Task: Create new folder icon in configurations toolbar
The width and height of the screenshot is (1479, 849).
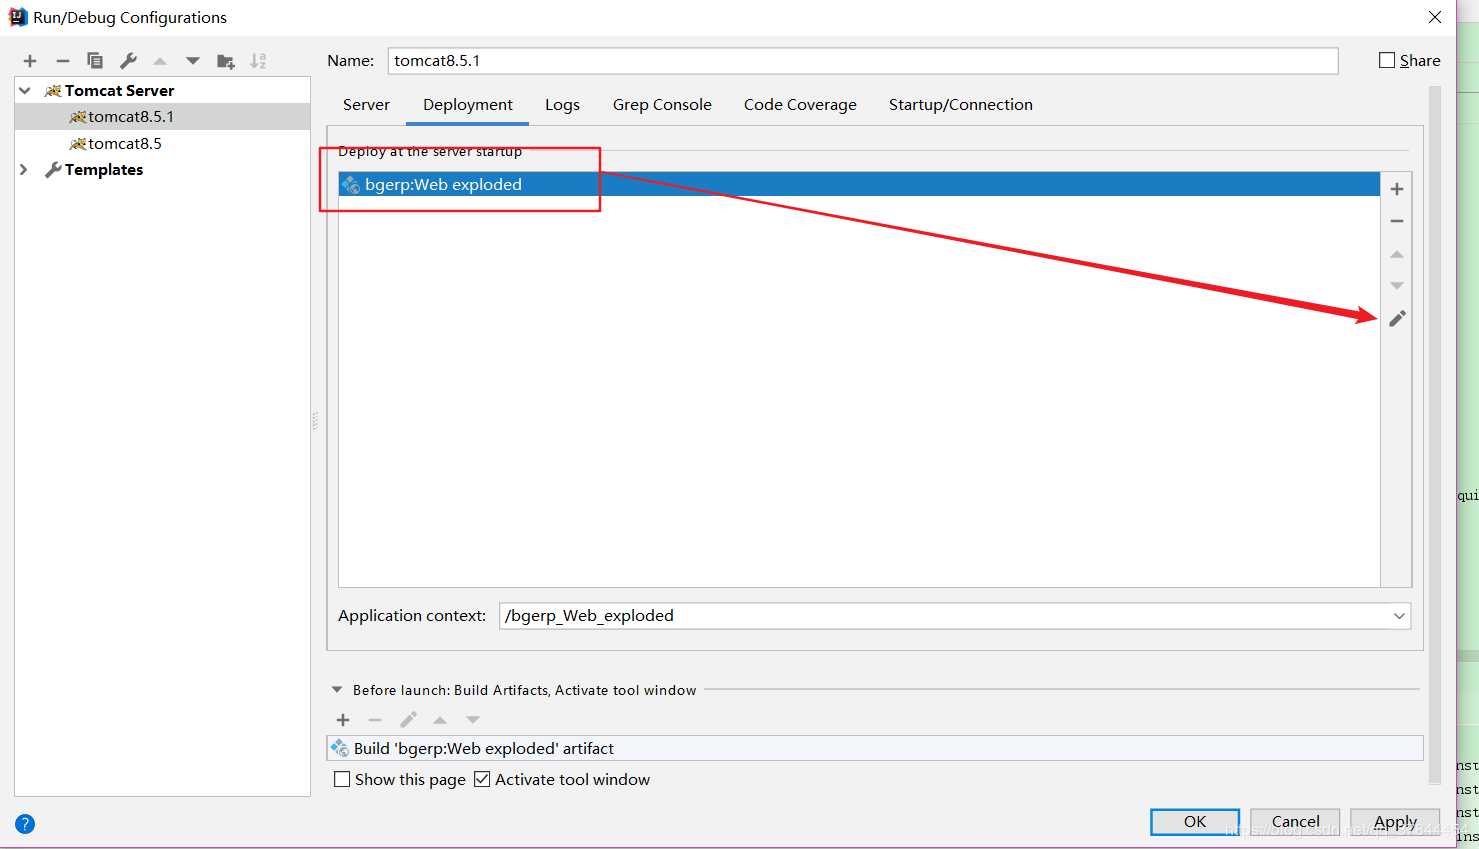Action: [226, 61]
